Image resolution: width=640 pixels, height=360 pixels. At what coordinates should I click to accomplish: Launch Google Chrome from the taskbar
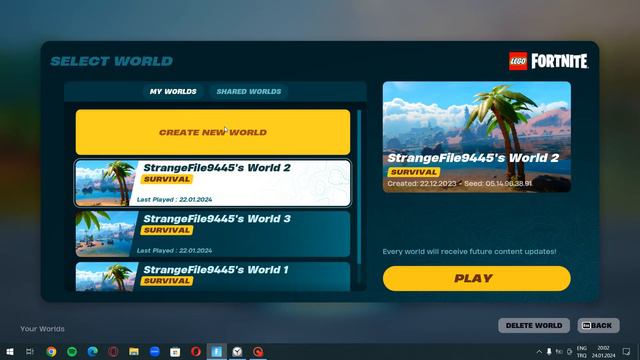pos(51,351)
